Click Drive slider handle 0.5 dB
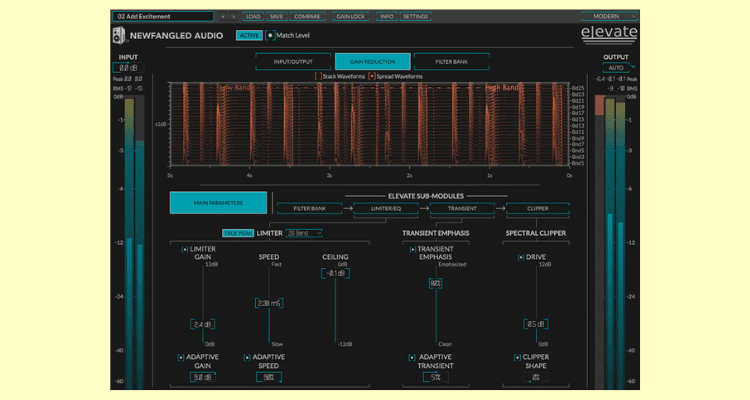 (x=536, y=324)
